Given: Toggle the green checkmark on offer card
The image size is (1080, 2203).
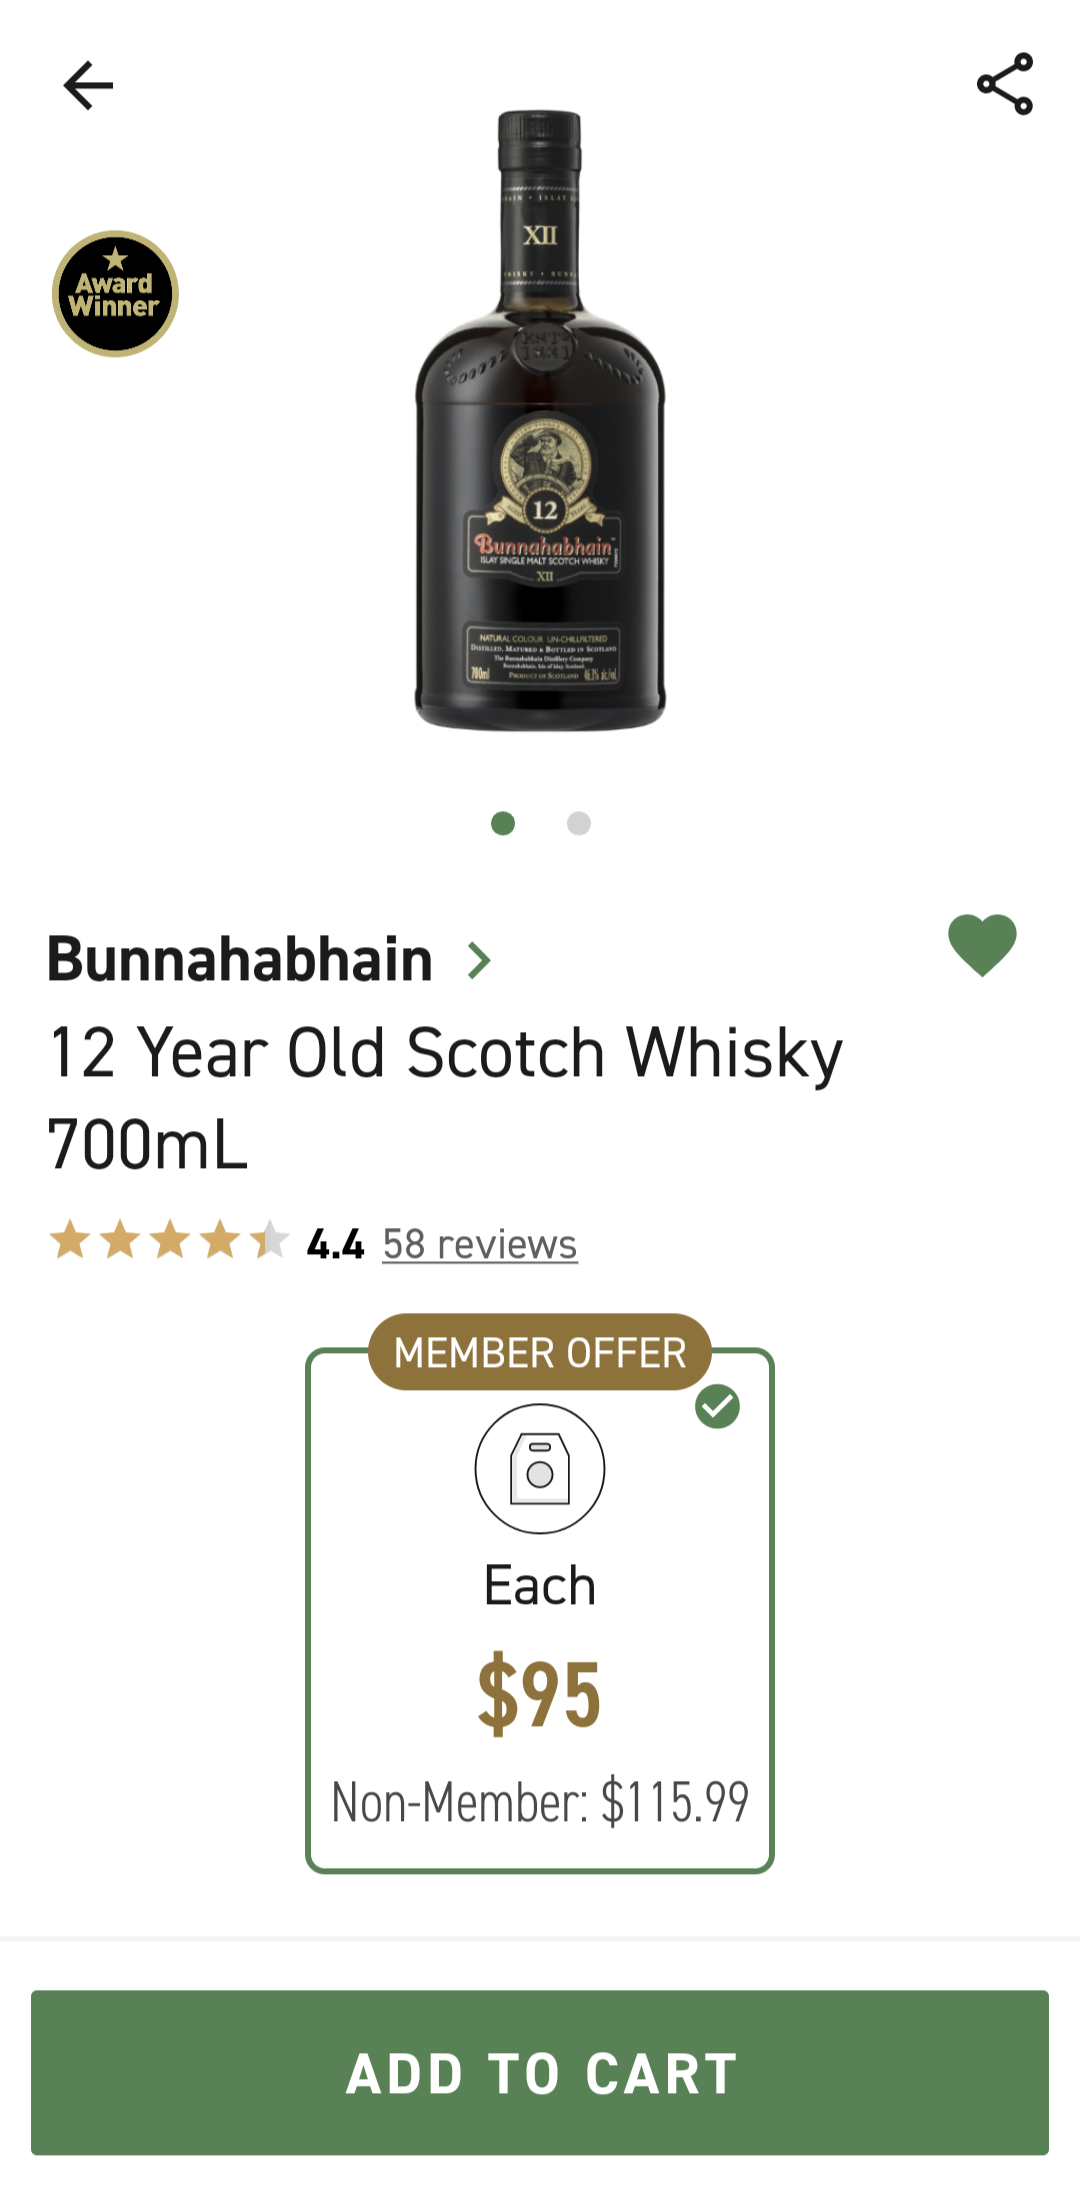Looking at the screenshot, I should [x=717, y=1406].
